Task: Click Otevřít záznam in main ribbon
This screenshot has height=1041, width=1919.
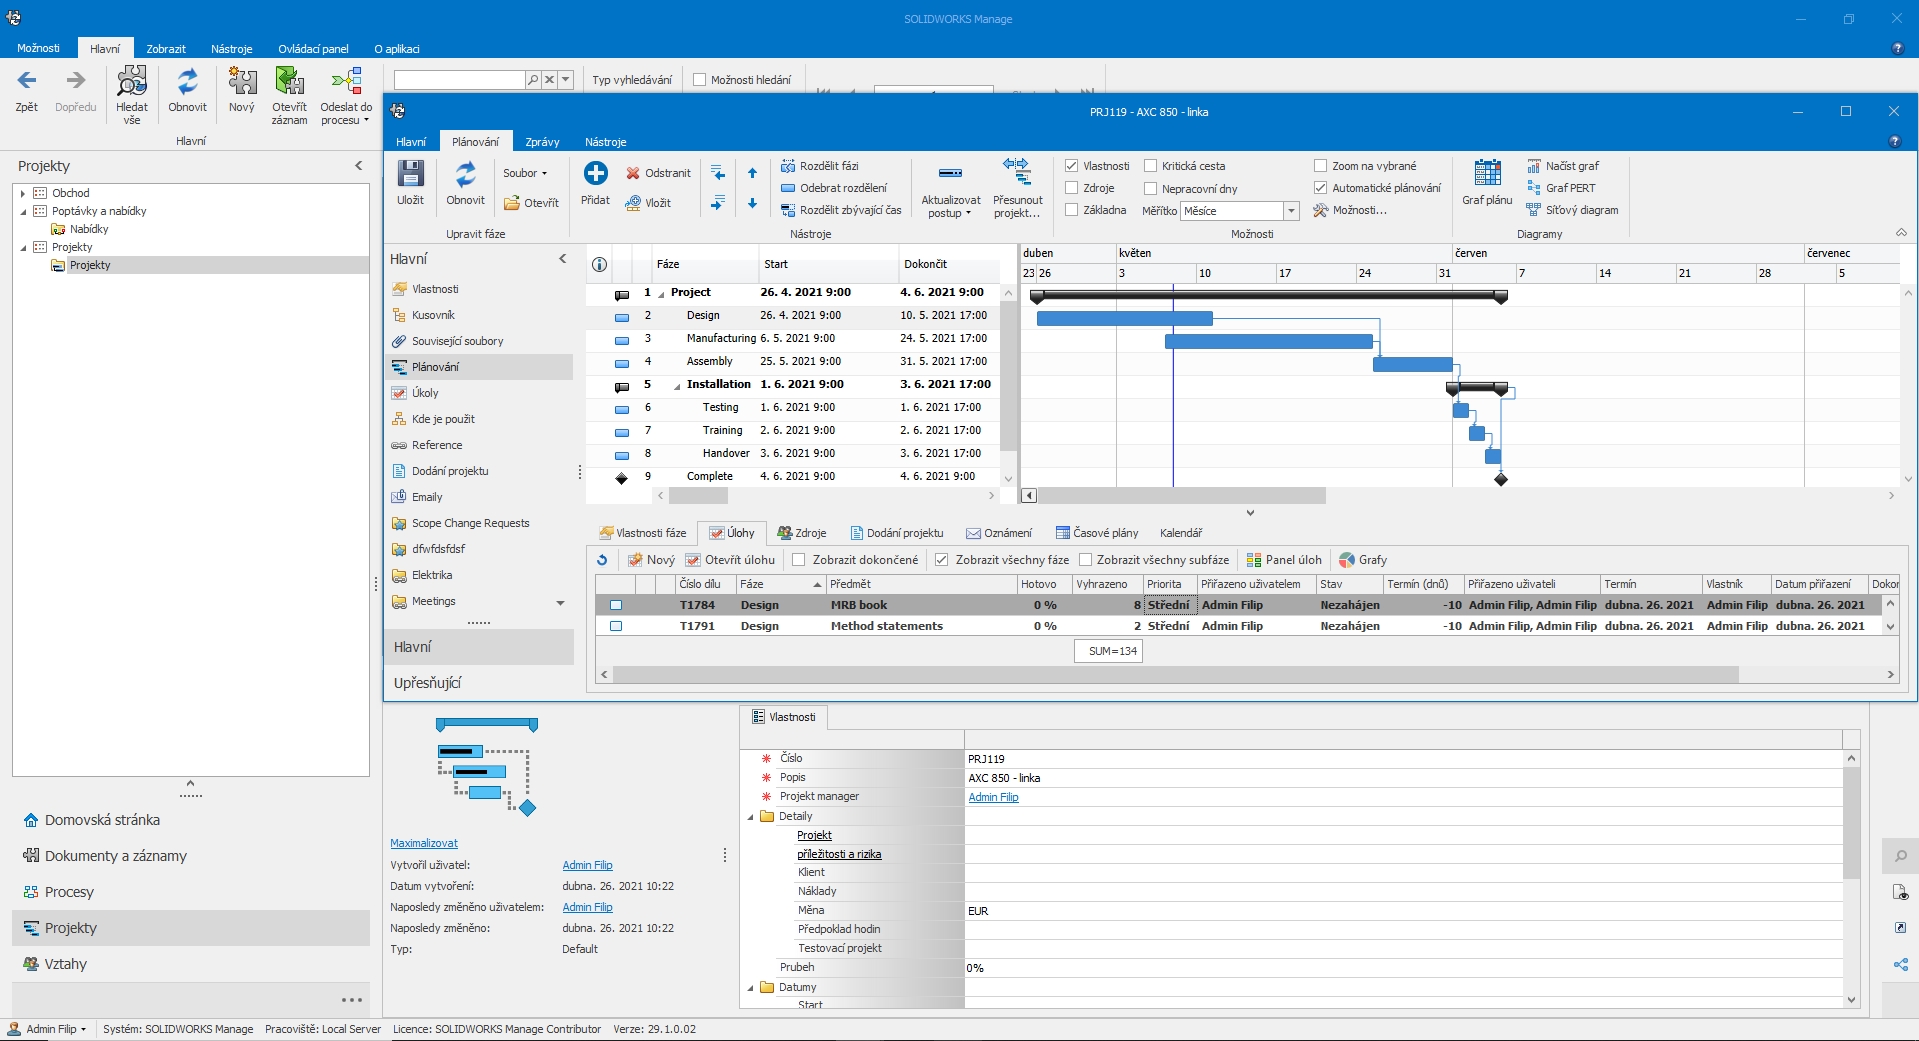Action: (289, 95)
